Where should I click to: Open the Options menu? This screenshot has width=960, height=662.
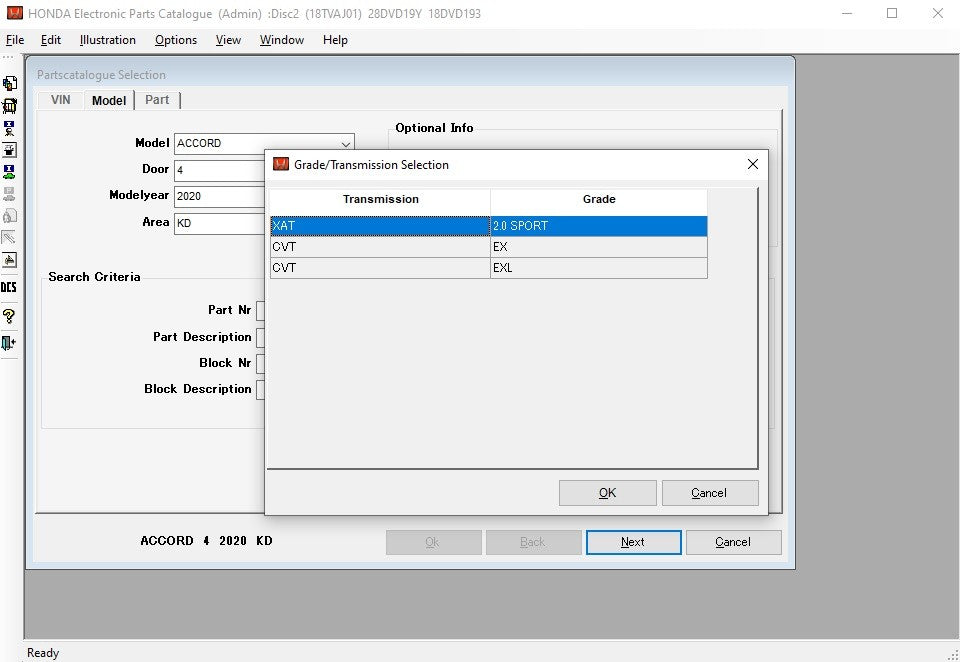(x=176, y=40)
